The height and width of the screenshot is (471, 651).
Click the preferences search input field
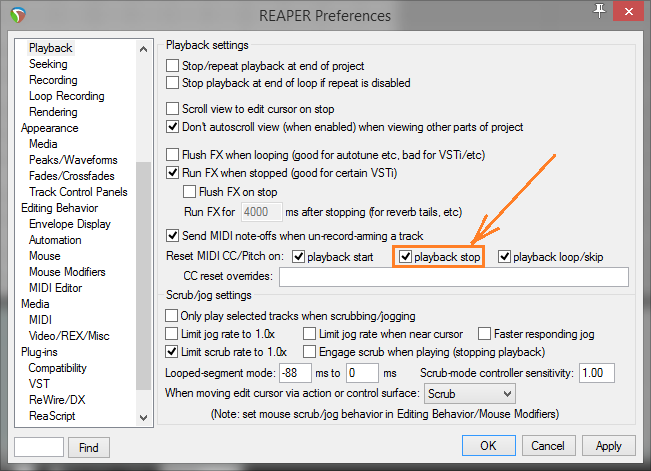tap(40, 446)
